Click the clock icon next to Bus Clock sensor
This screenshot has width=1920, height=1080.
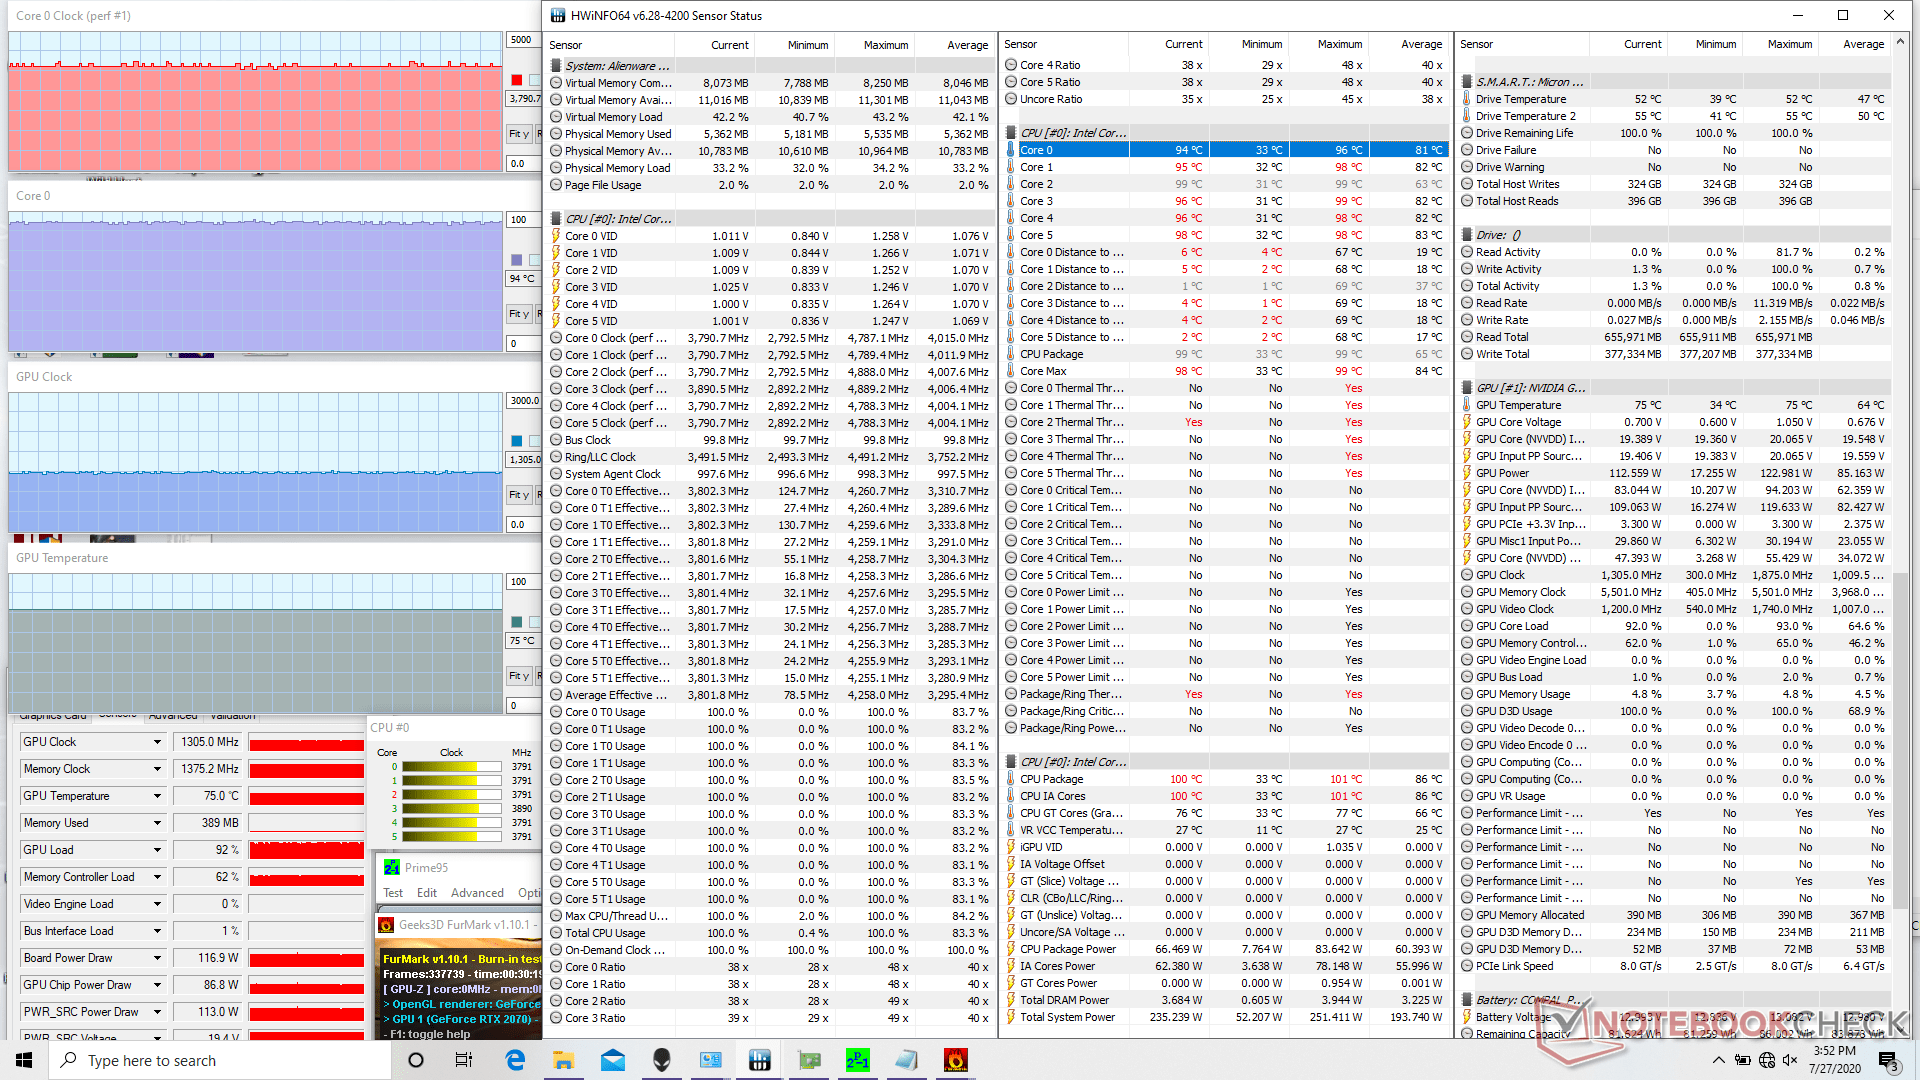coord(557,439)
